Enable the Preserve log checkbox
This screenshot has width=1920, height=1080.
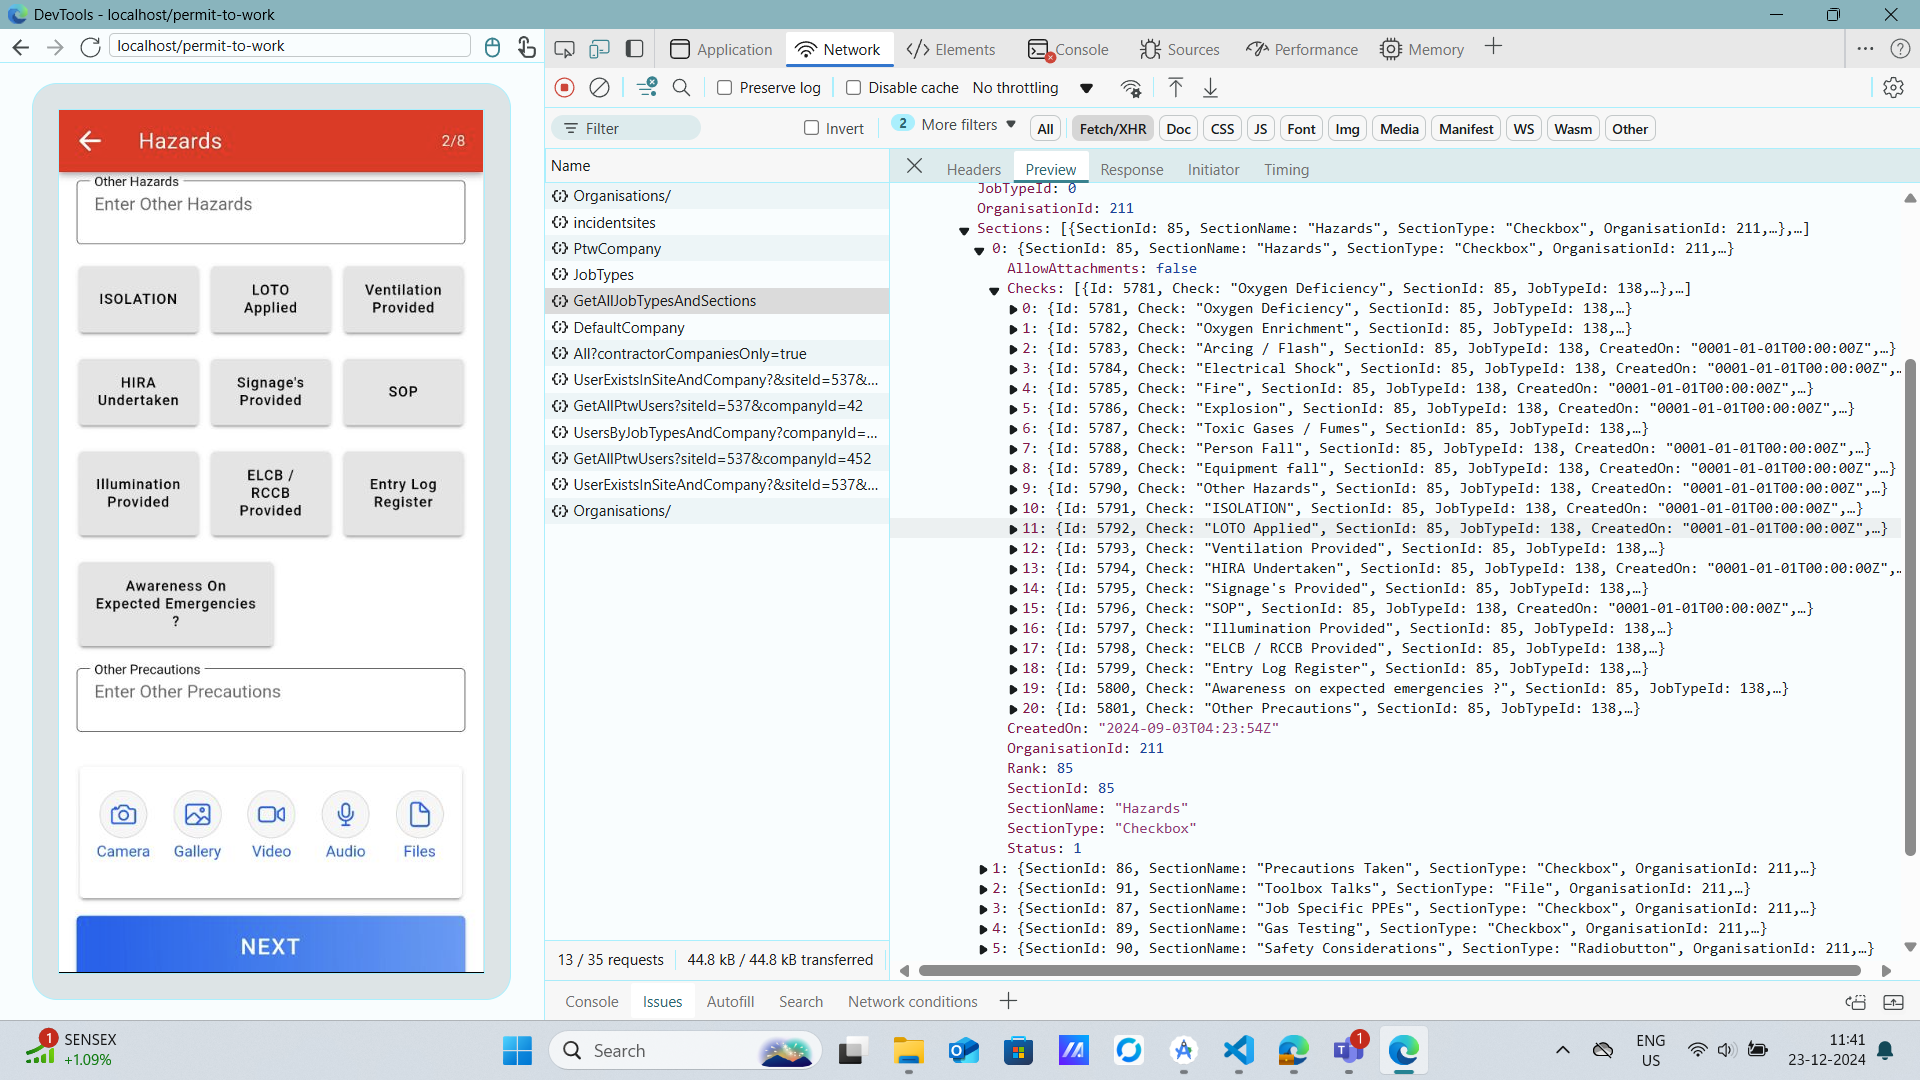tap(725, 88)
